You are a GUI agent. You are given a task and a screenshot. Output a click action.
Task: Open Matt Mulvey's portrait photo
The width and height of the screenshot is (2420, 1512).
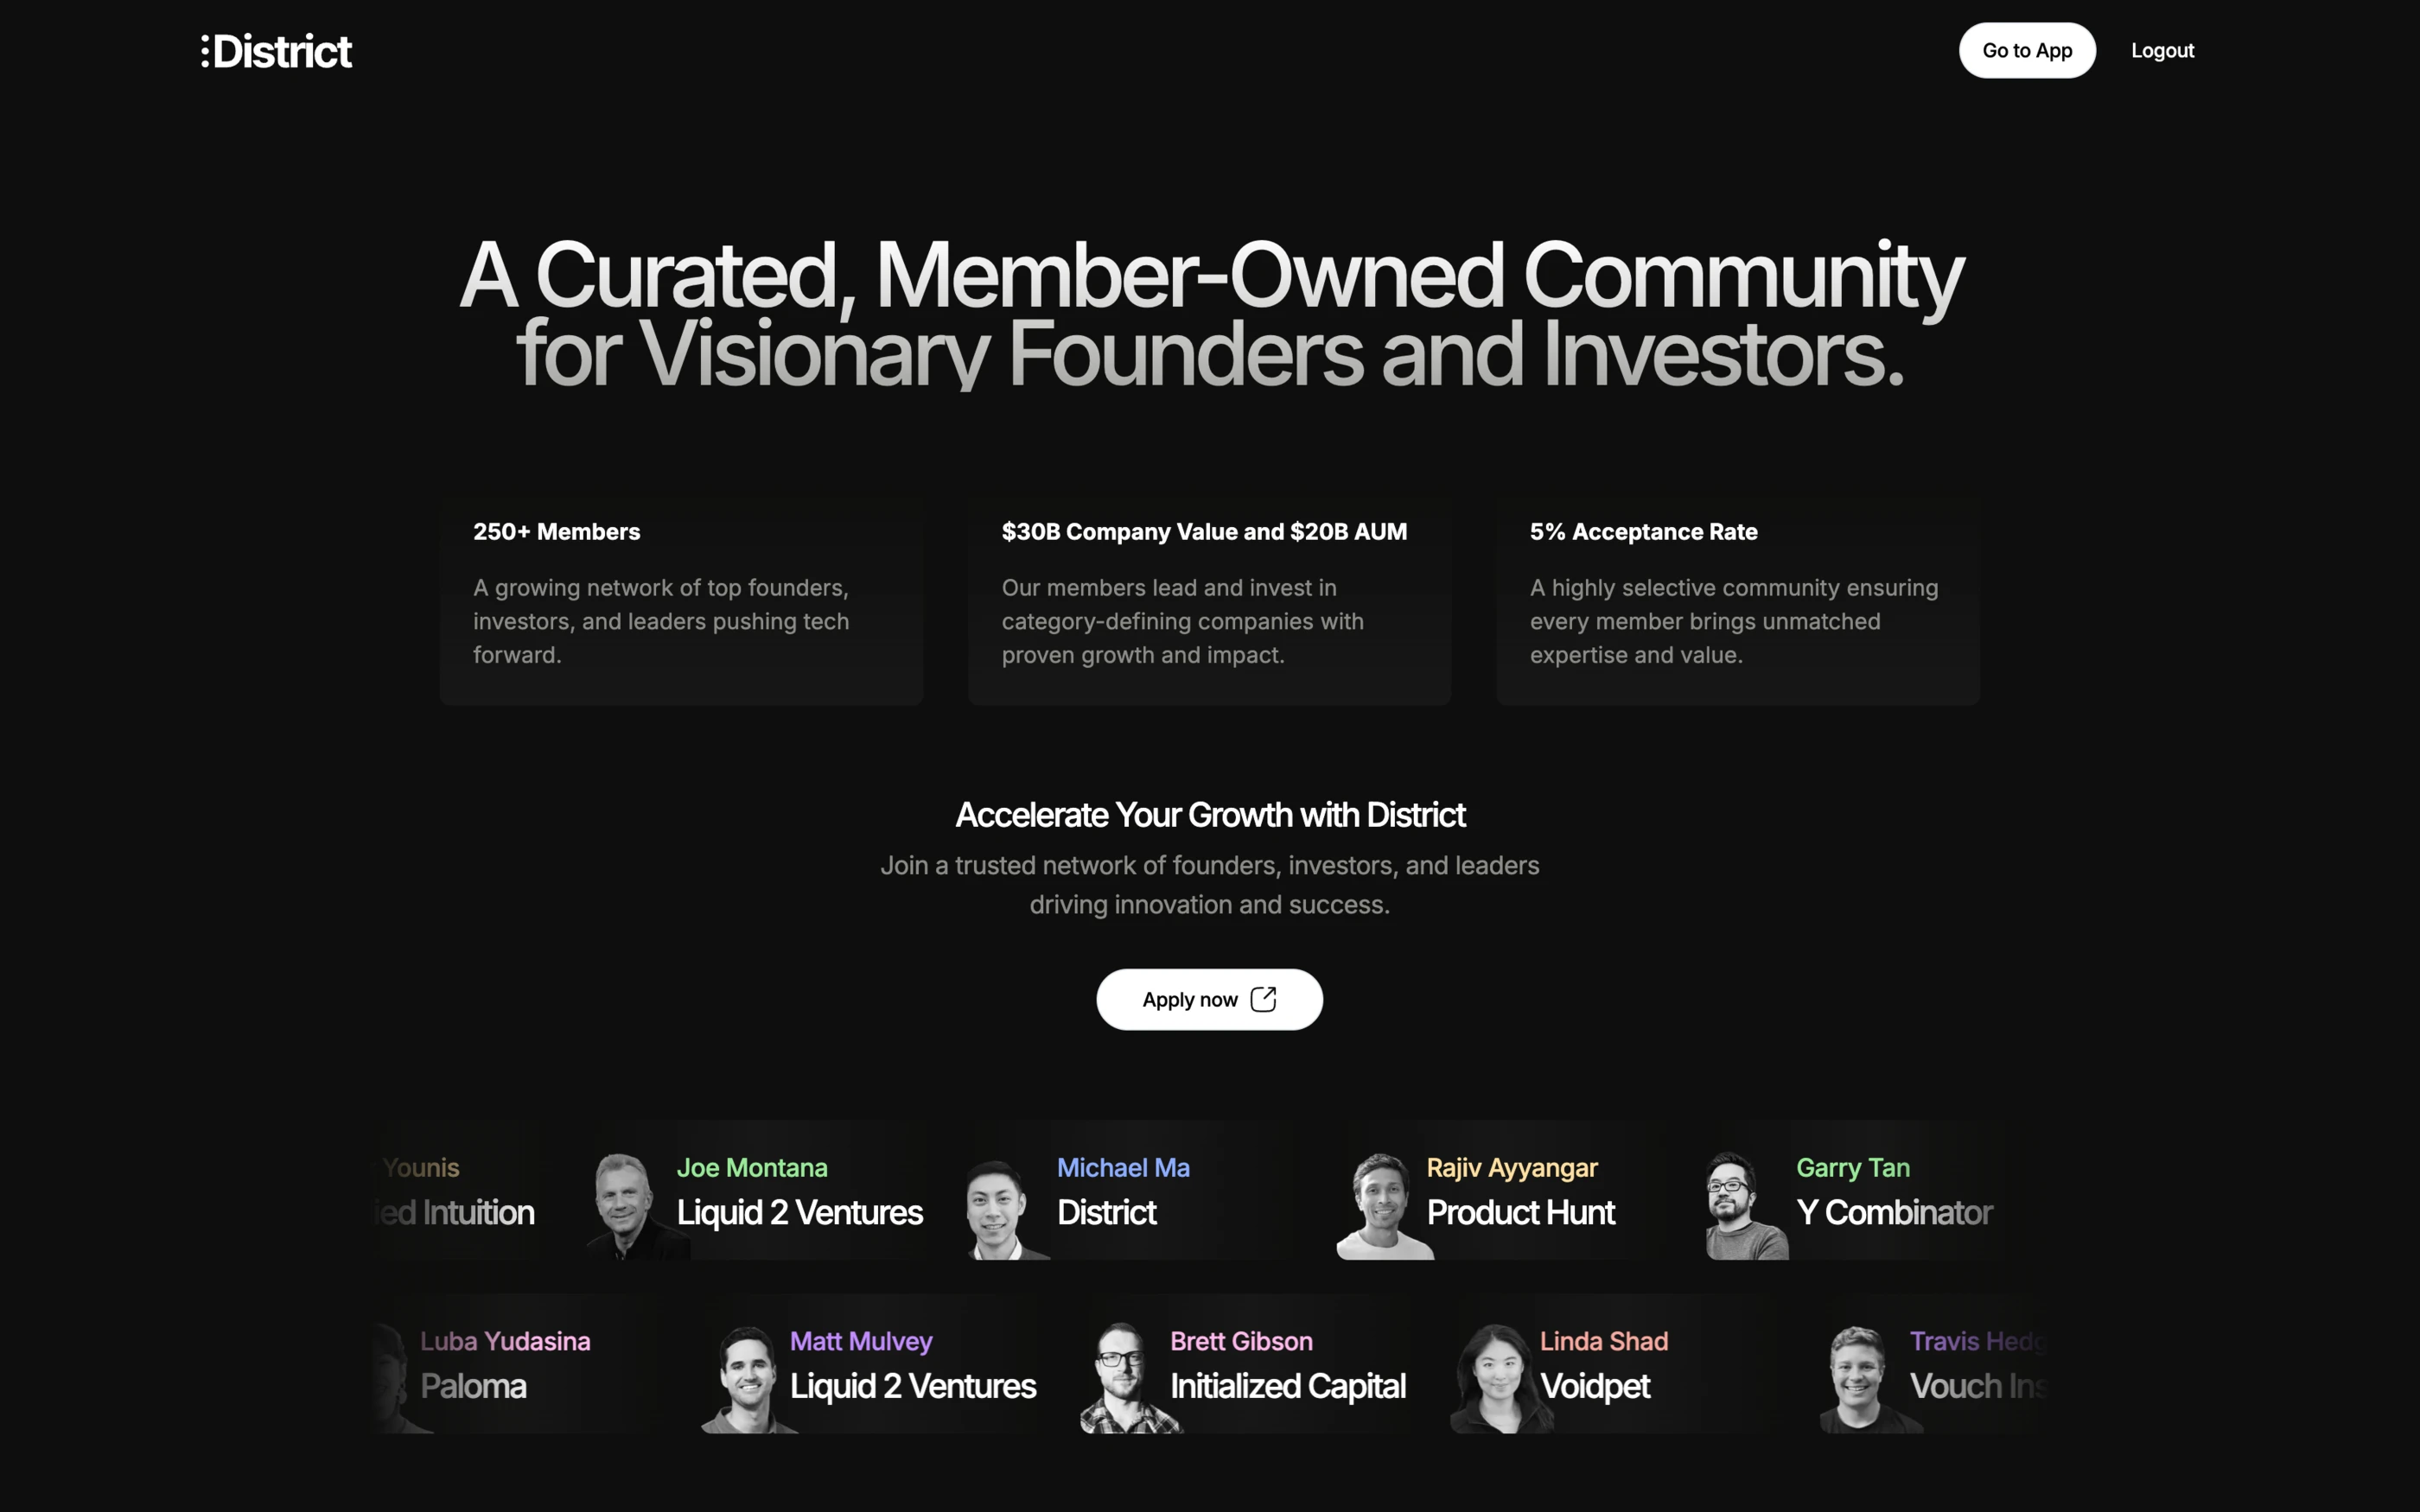748,1380
